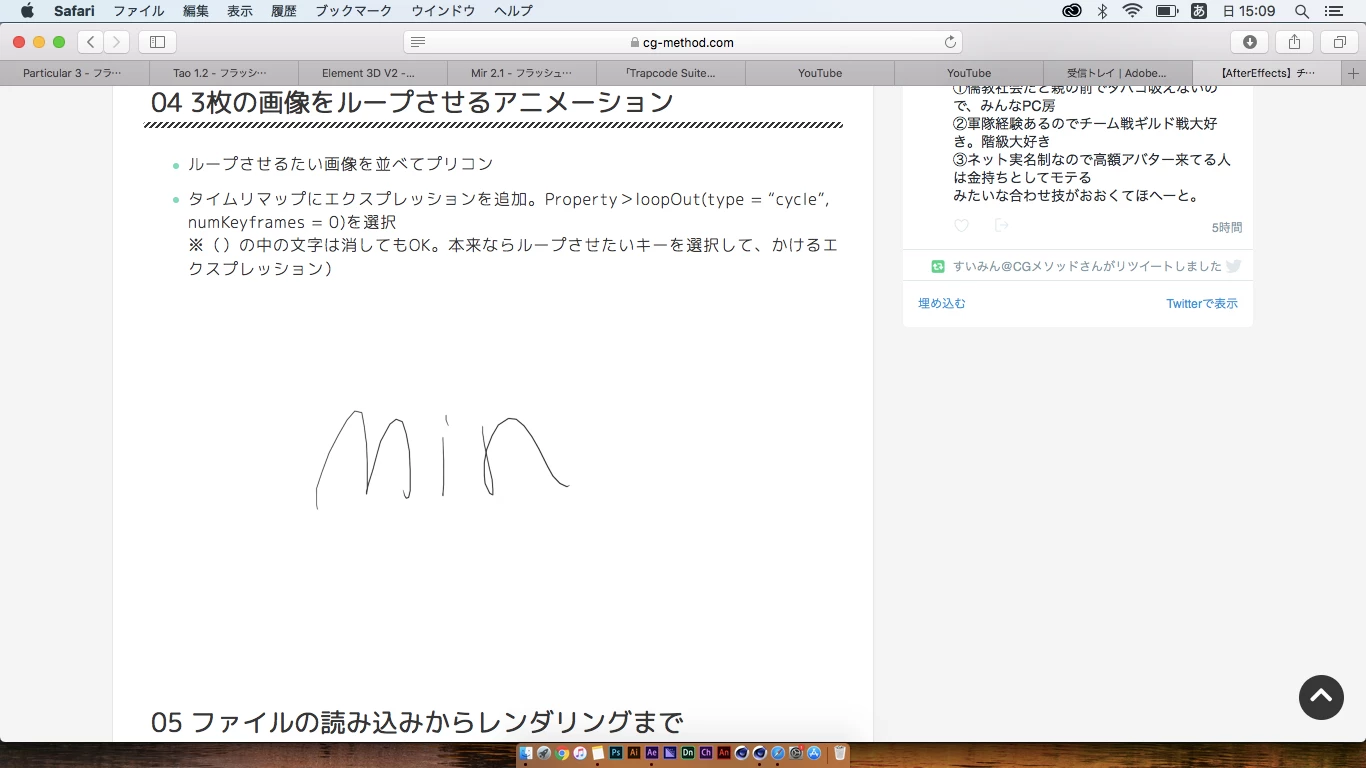
Task: Open the ヘルプ menu
Action: point(513,11)
